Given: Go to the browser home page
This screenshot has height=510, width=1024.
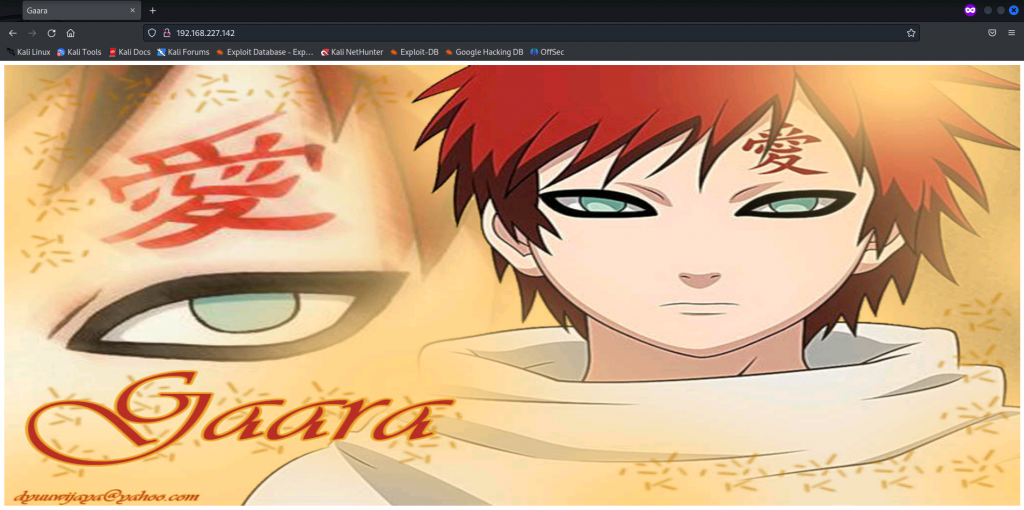Looking at the screenshot, I should pyautogui.click(x=71, y=33).
